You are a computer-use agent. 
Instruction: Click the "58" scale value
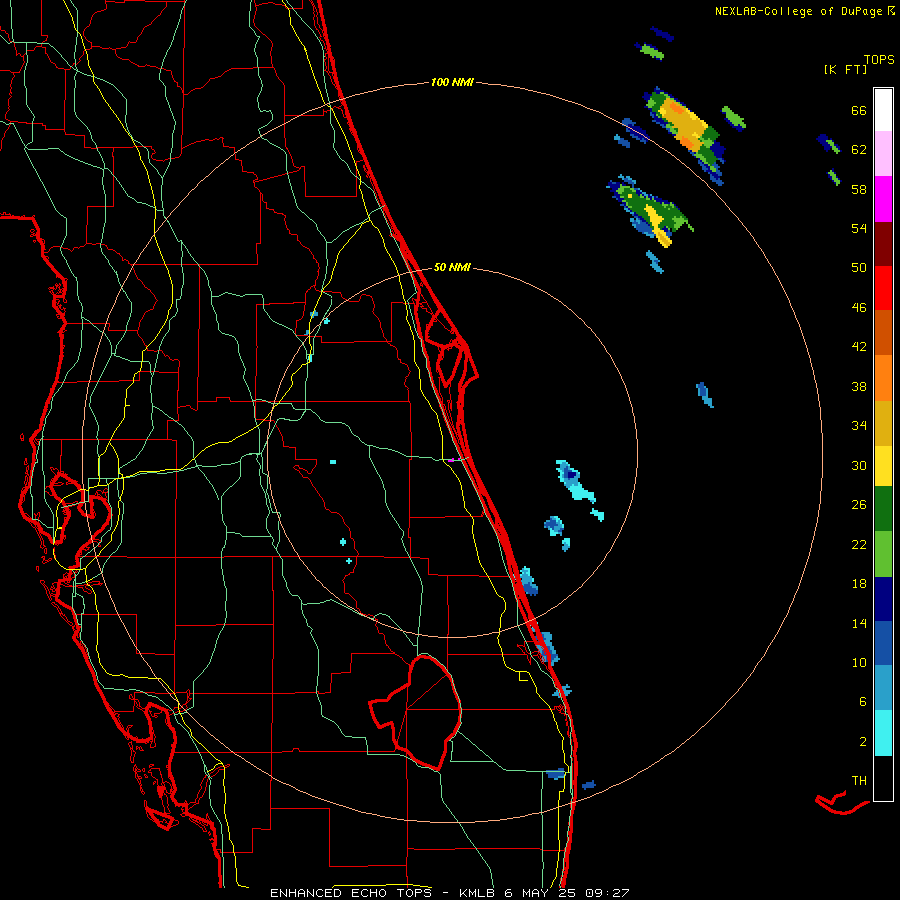click(859, 189)
